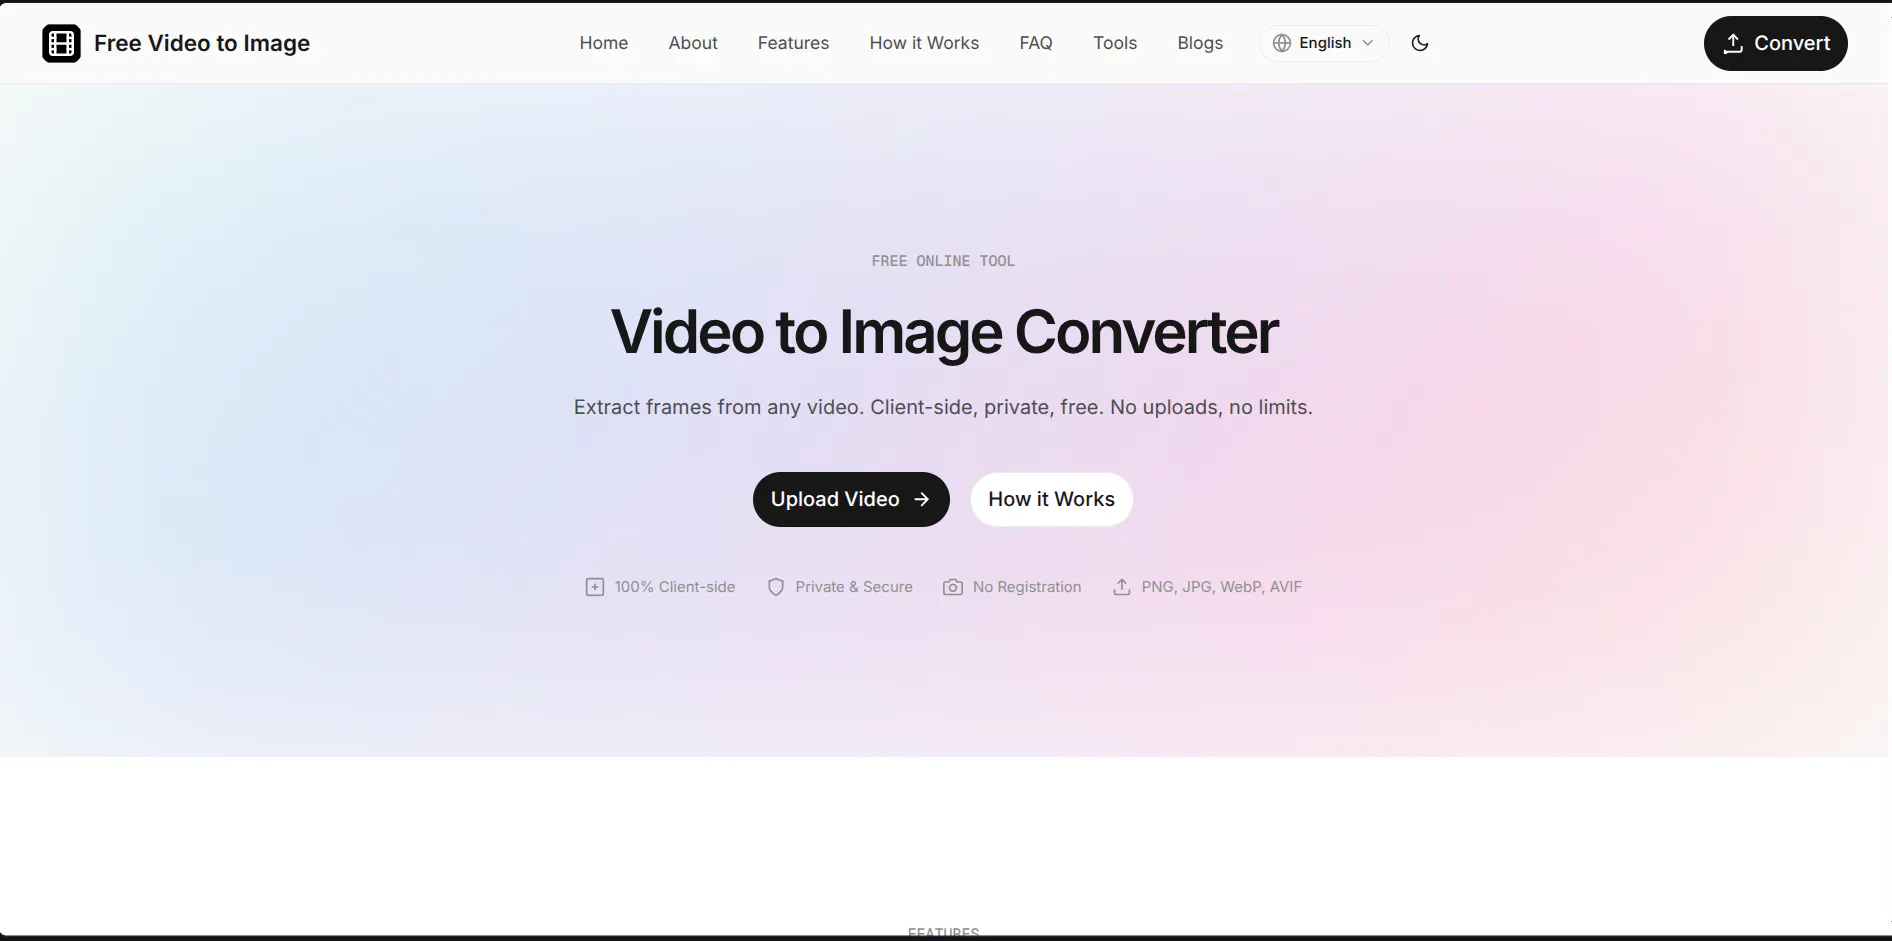Click the white How it Works button
The image size is (1892, 941).
click(x=1051, y=499)
